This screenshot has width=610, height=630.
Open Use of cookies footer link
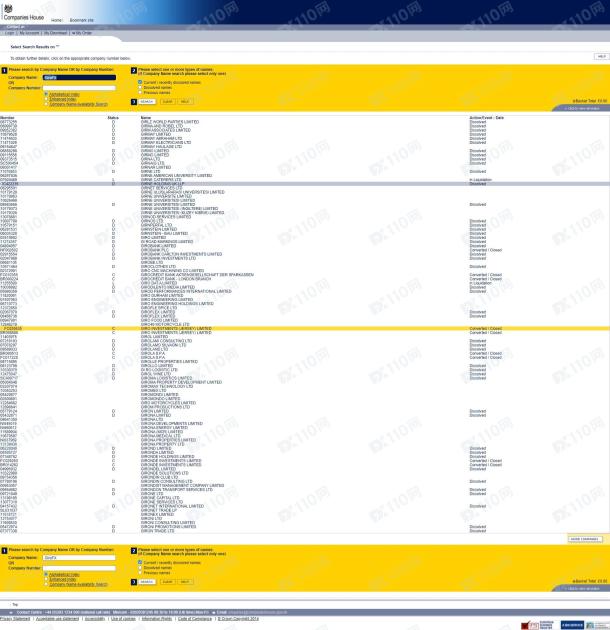click(123, 619)
